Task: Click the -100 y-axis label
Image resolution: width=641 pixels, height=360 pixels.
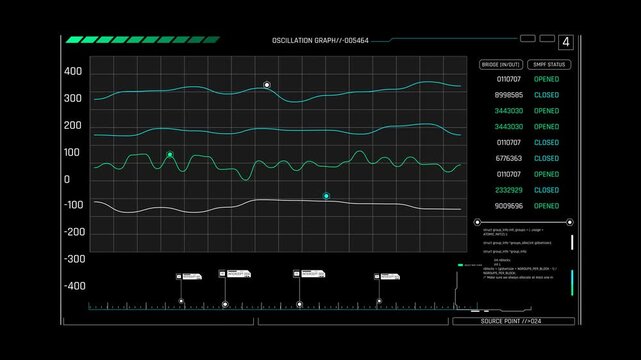Action: click(x=74, y=205)
